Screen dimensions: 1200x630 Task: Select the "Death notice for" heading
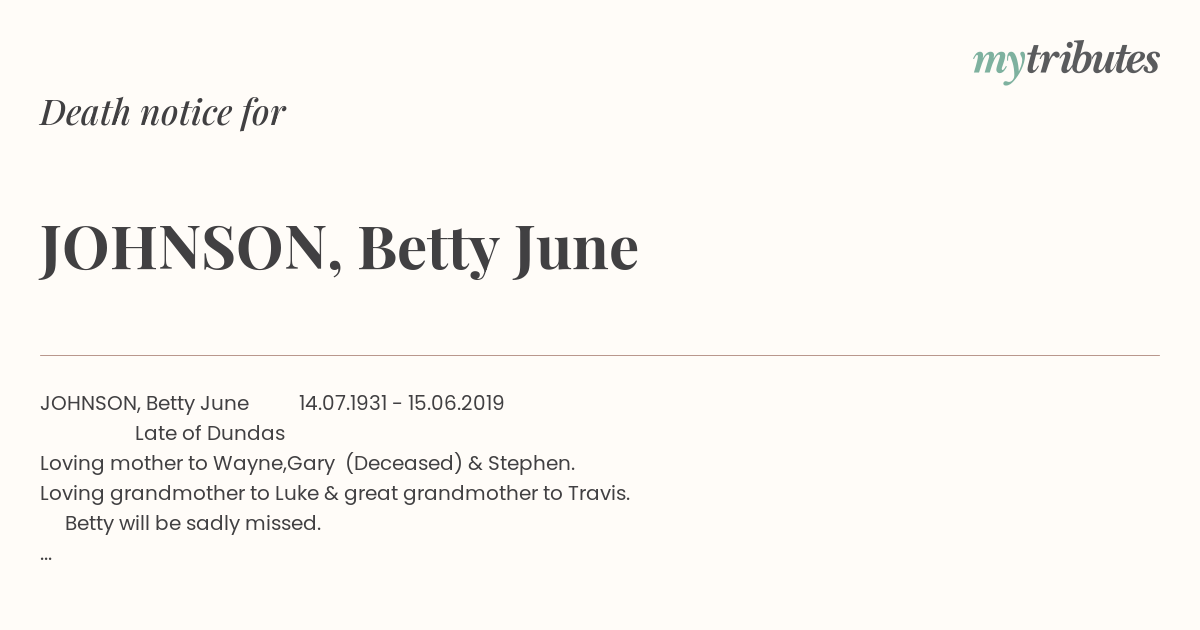163,113
